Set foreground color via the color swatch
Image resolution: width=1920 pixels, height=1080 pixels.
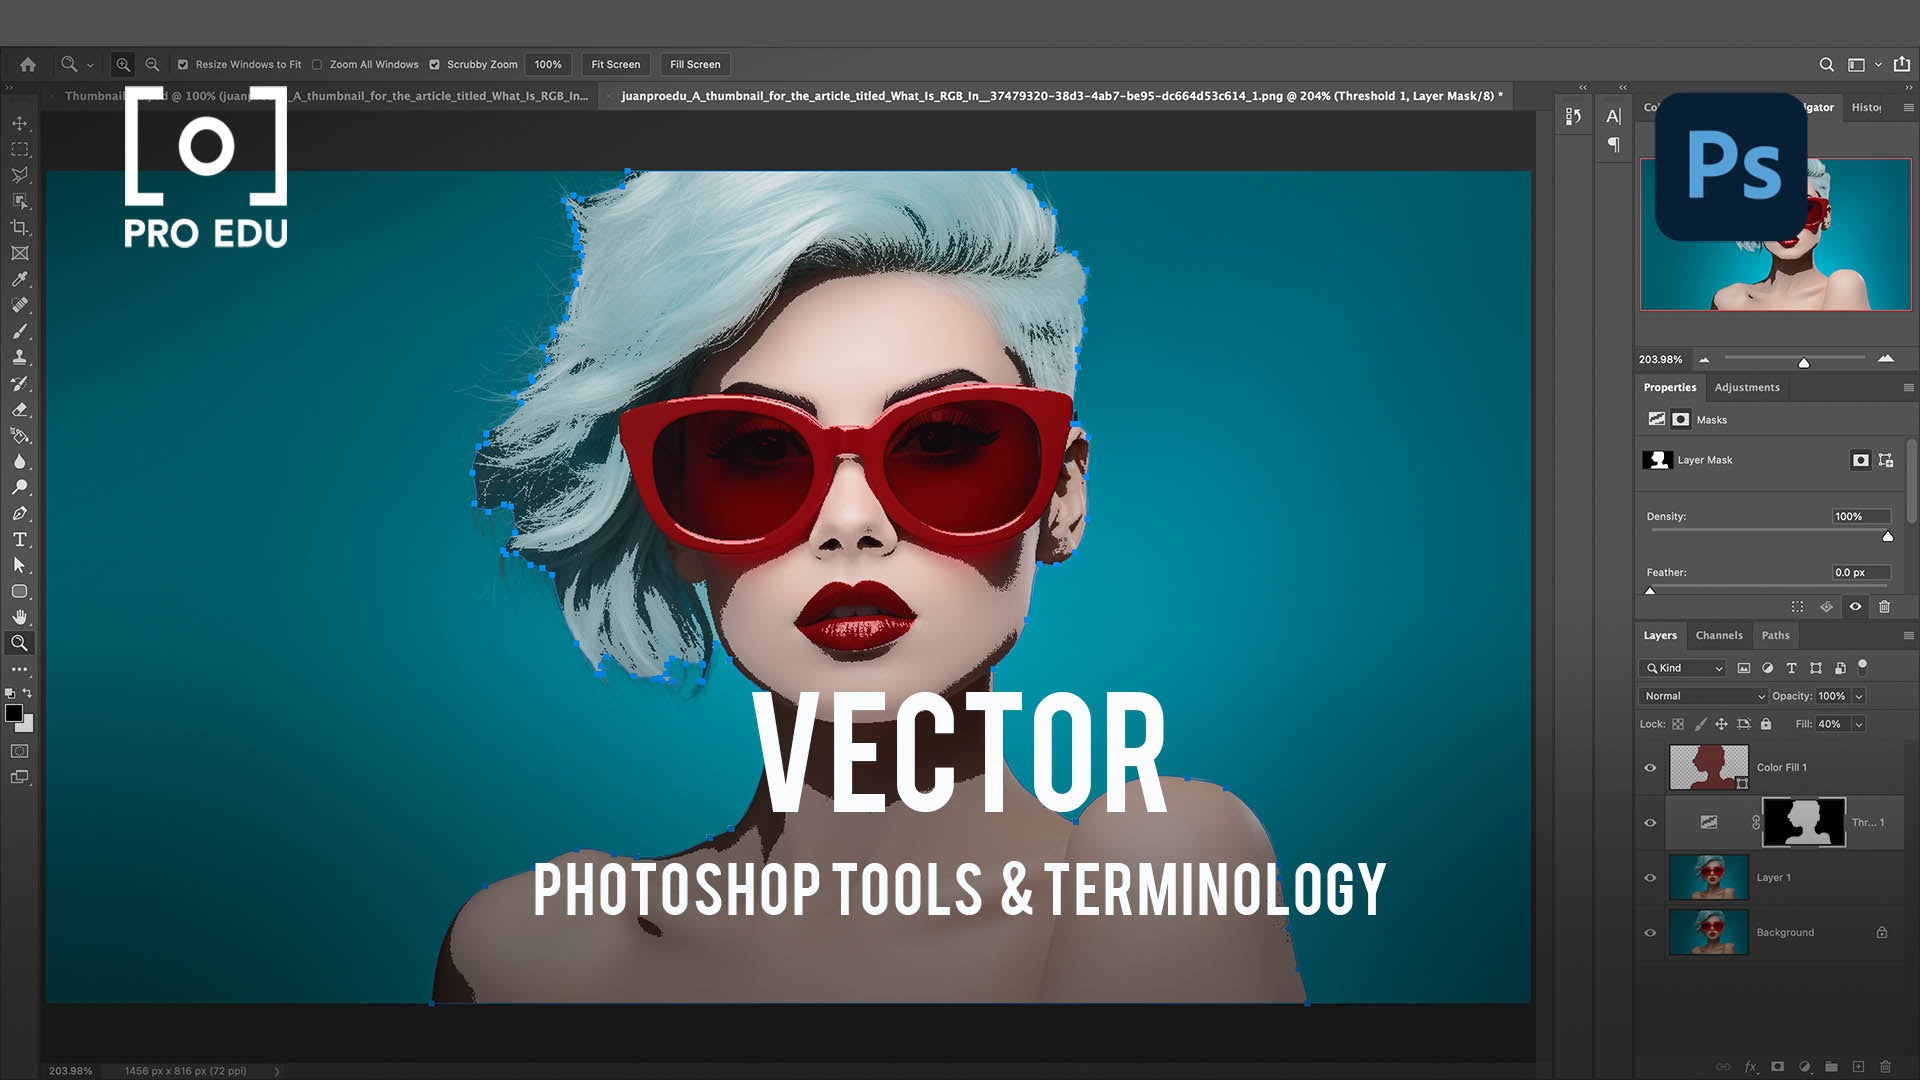click(16, 713)
